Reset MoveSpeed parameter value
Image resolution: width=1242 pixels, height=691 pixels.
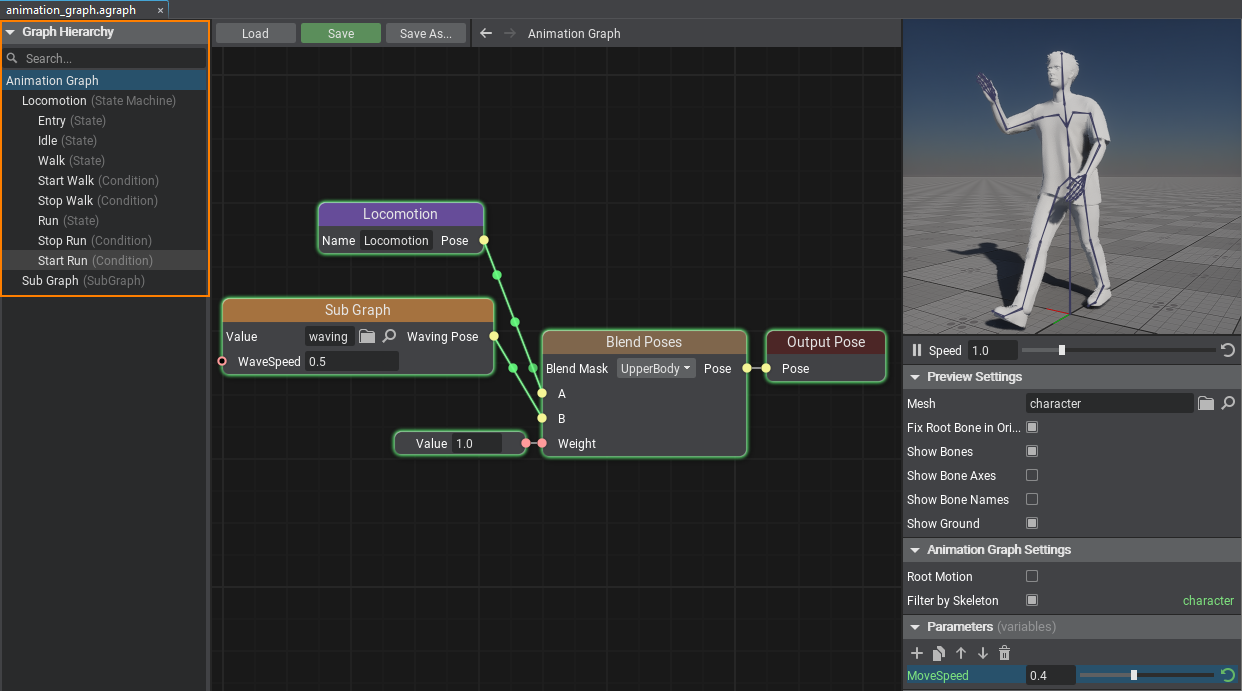1228,675
